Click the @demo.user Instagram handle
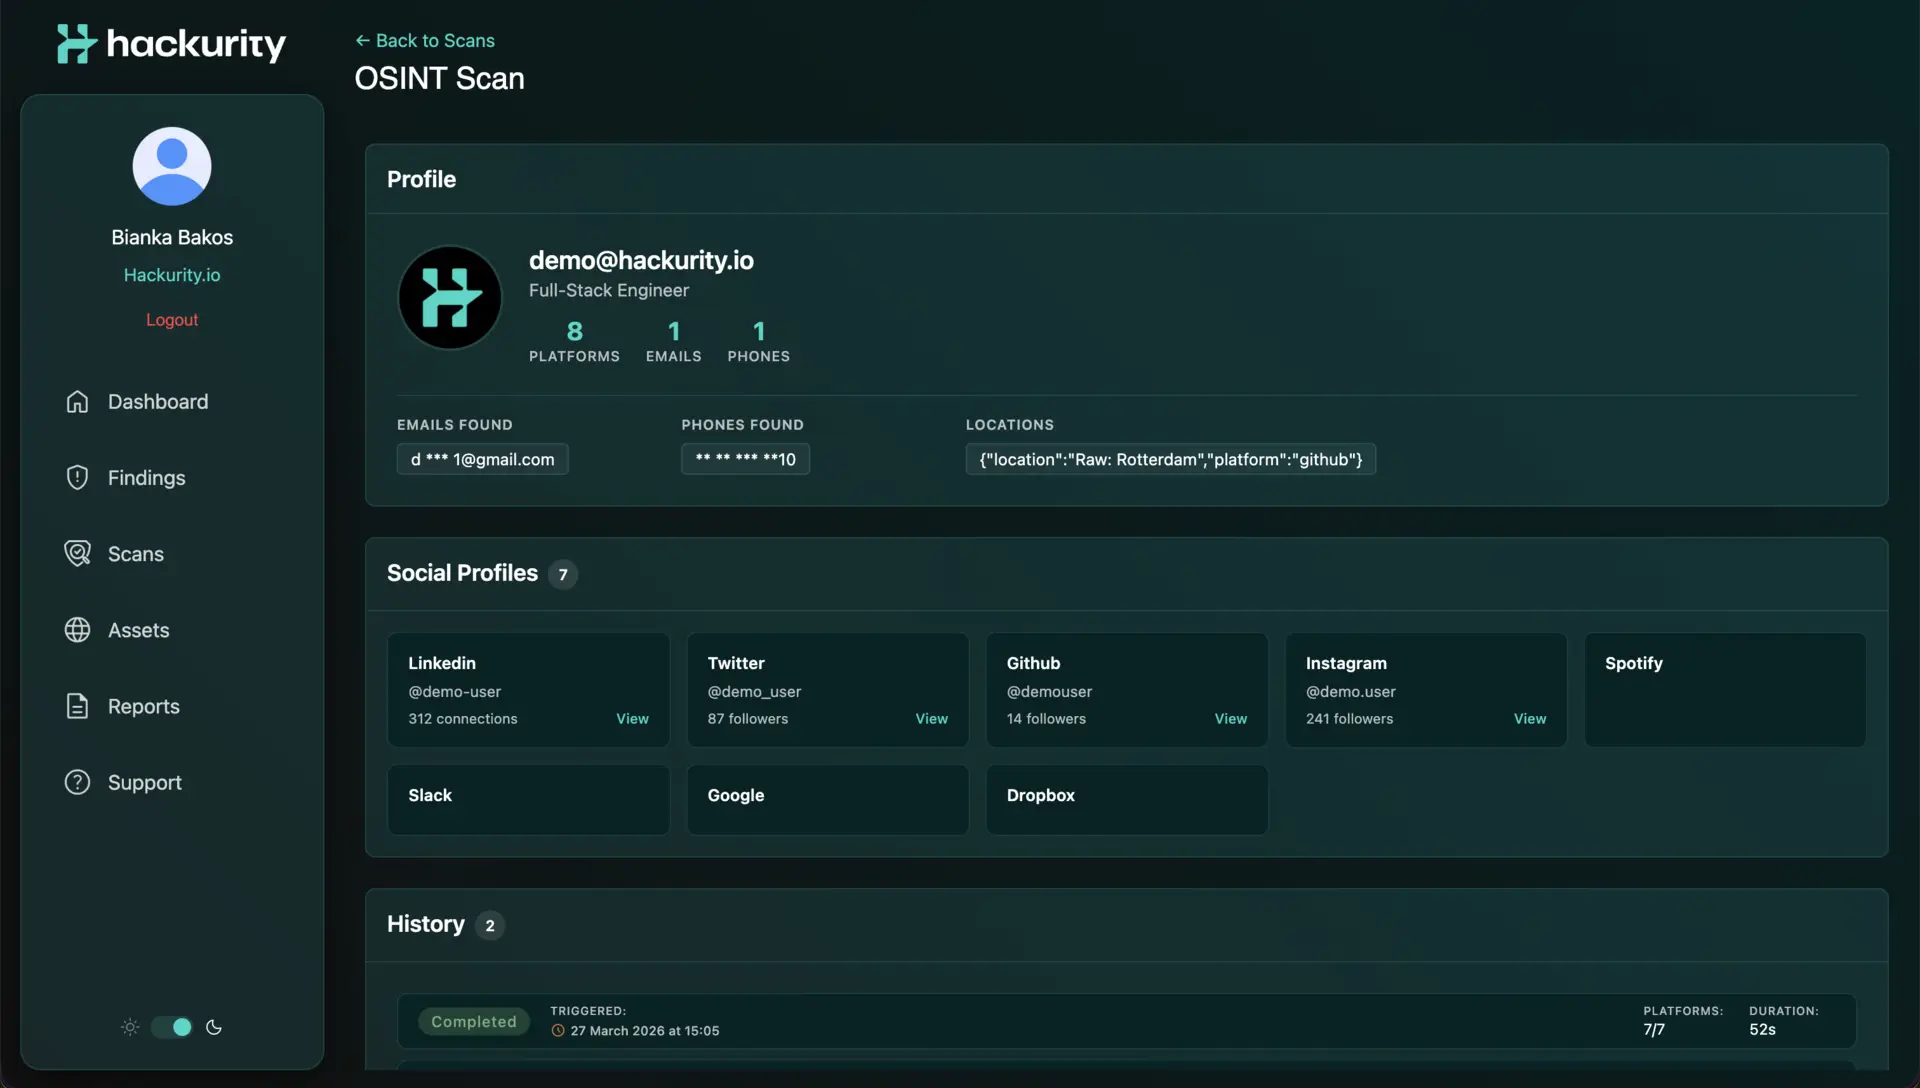Image resolution: width=1920 pixels, height=1088 pixels. tap(1350, 692)
